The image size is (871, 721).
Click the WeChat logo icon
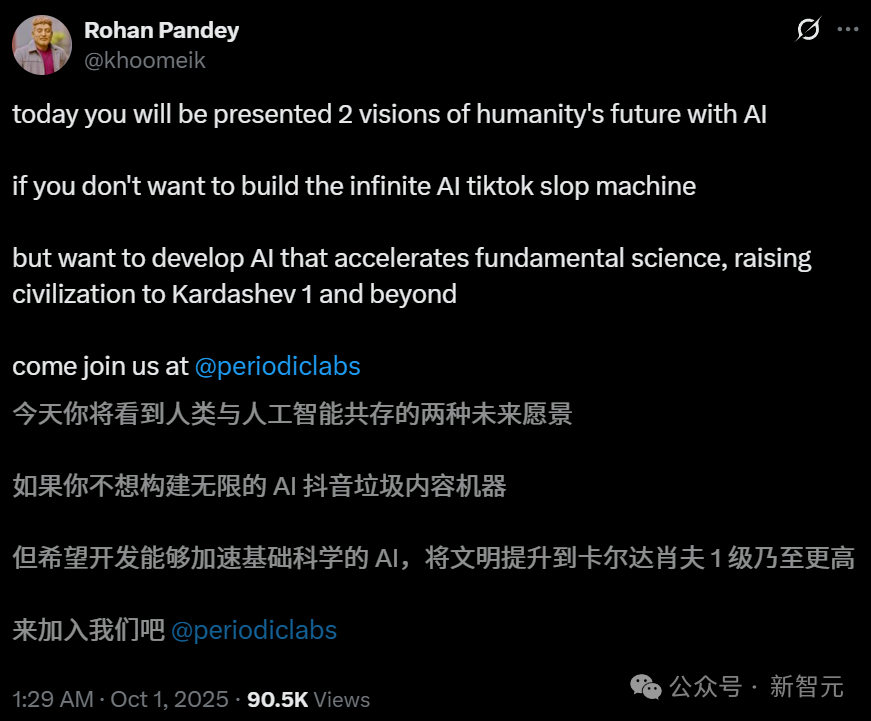[644, 686]
